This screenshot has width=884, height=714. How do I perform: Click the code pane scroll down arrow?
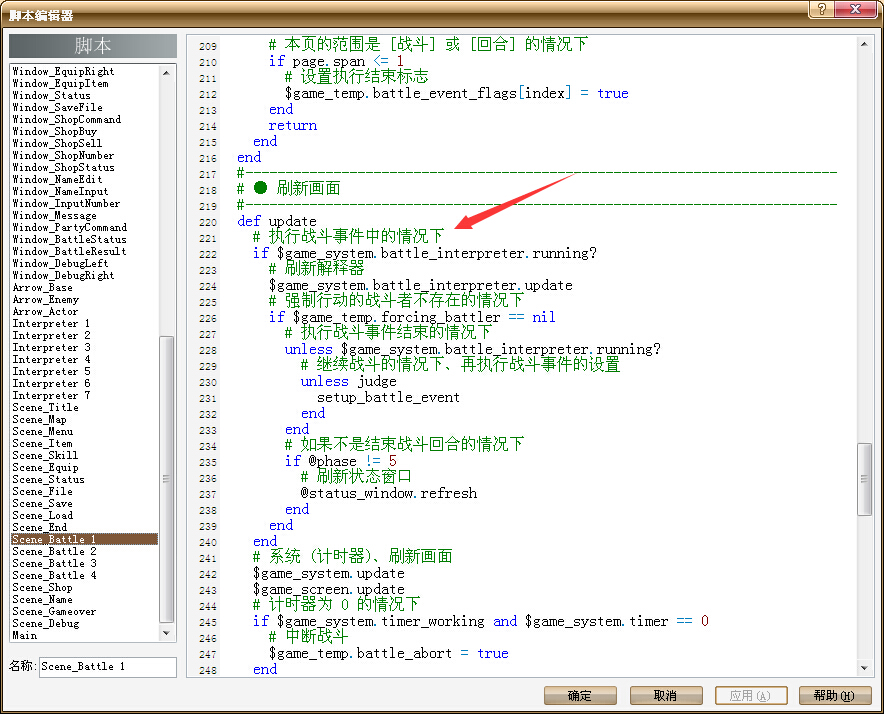864,668
